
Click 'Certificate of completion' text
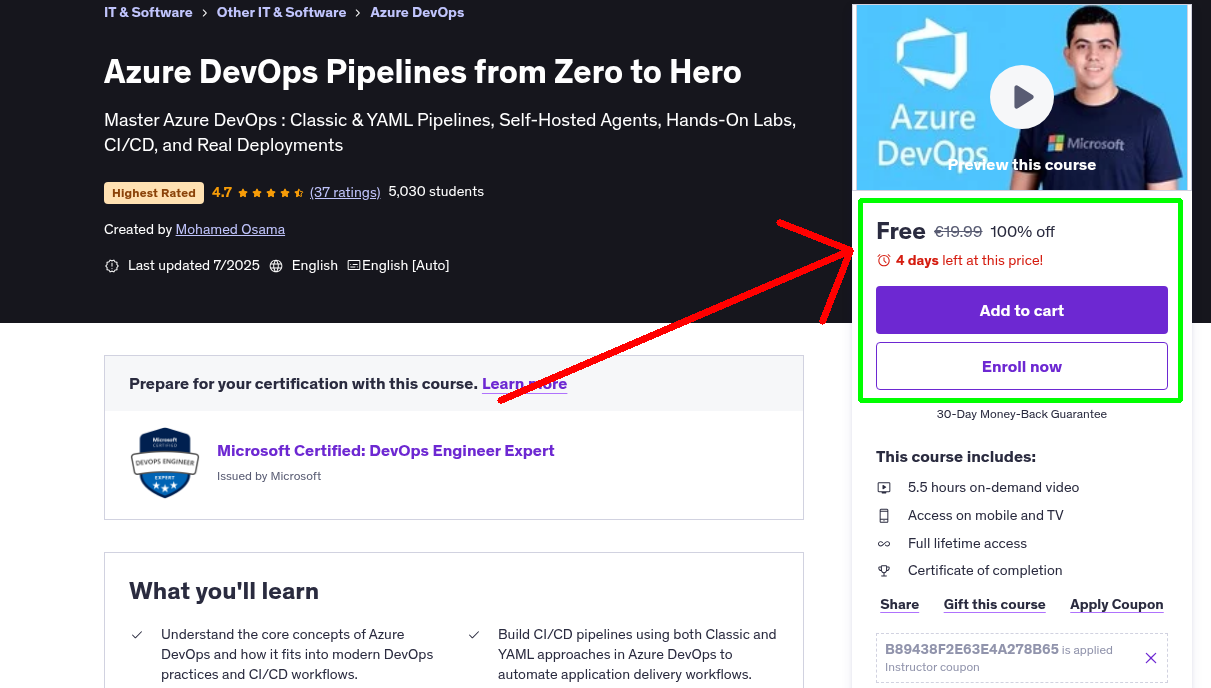tap(985, 571)
